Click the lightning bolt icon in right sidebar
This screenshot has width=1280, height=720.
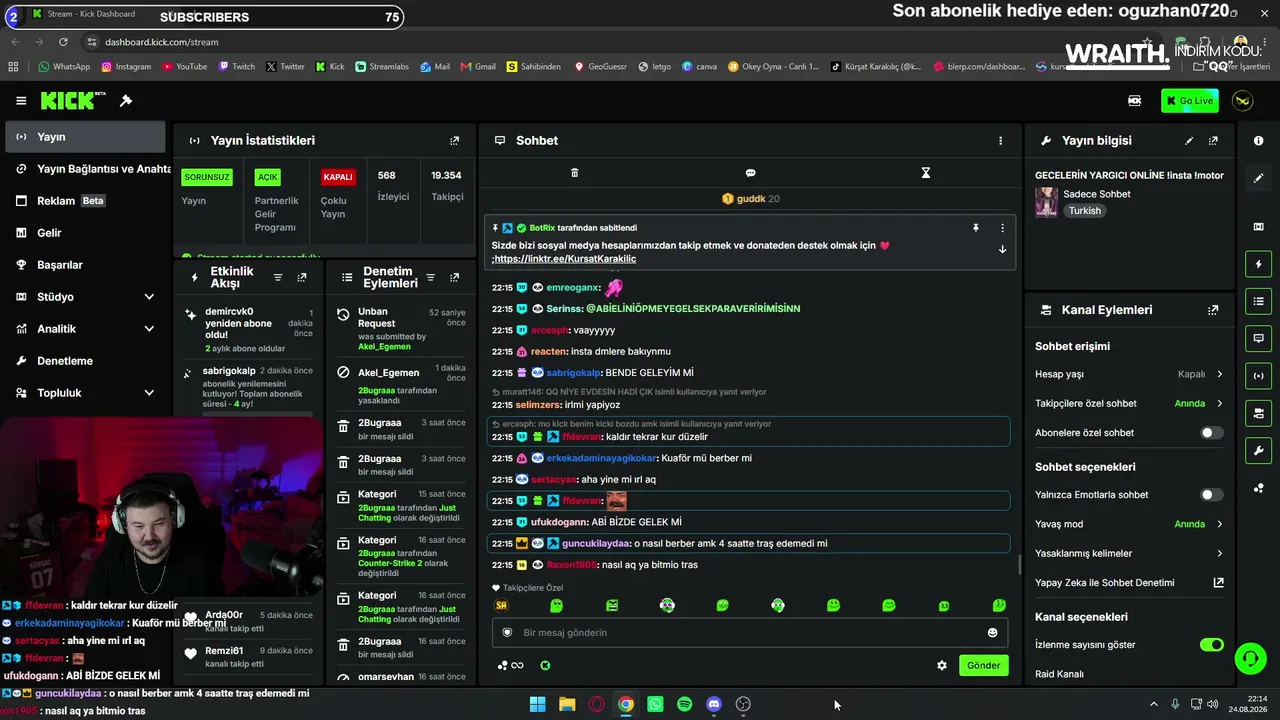(1258, 264)
